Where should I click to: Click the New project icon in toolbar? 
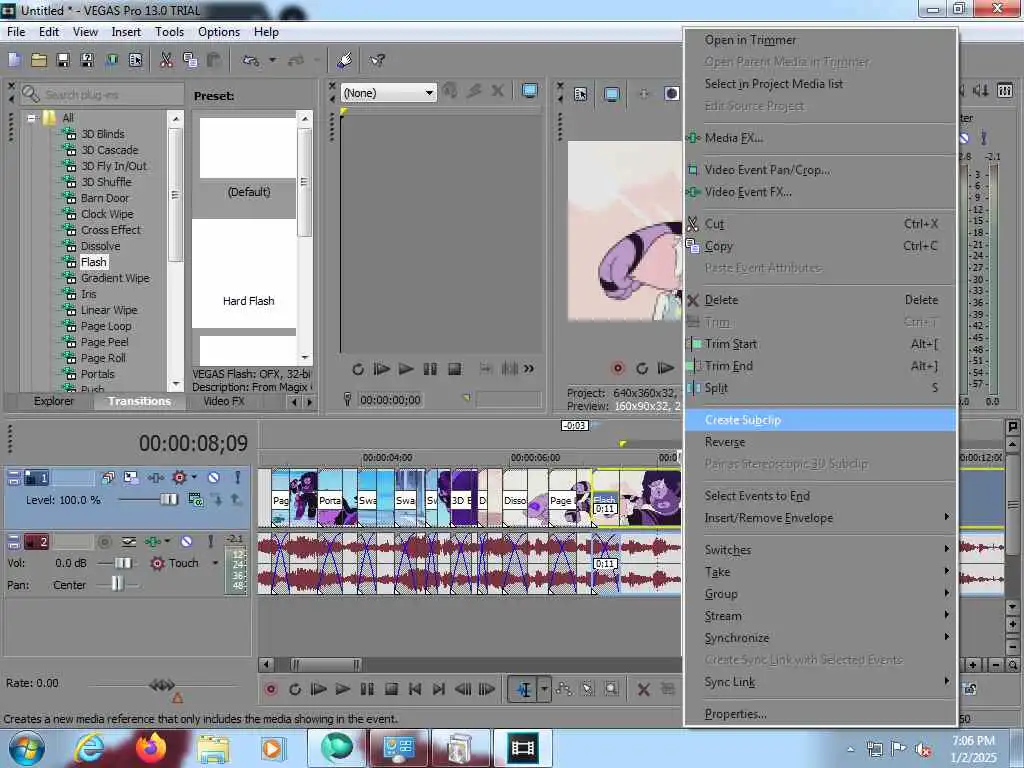[15, 60]
